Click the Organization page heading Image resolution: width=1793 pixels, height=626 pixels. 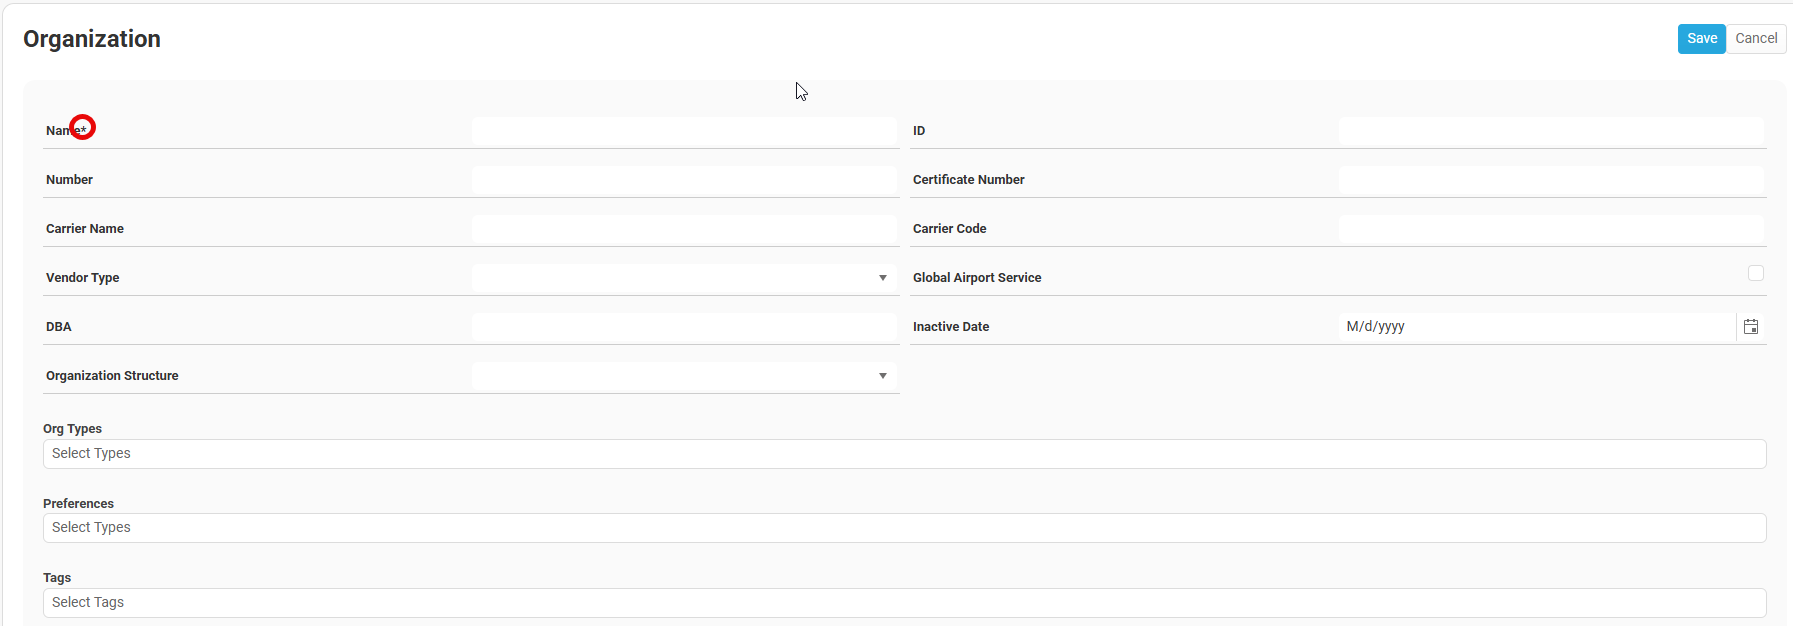92,39
